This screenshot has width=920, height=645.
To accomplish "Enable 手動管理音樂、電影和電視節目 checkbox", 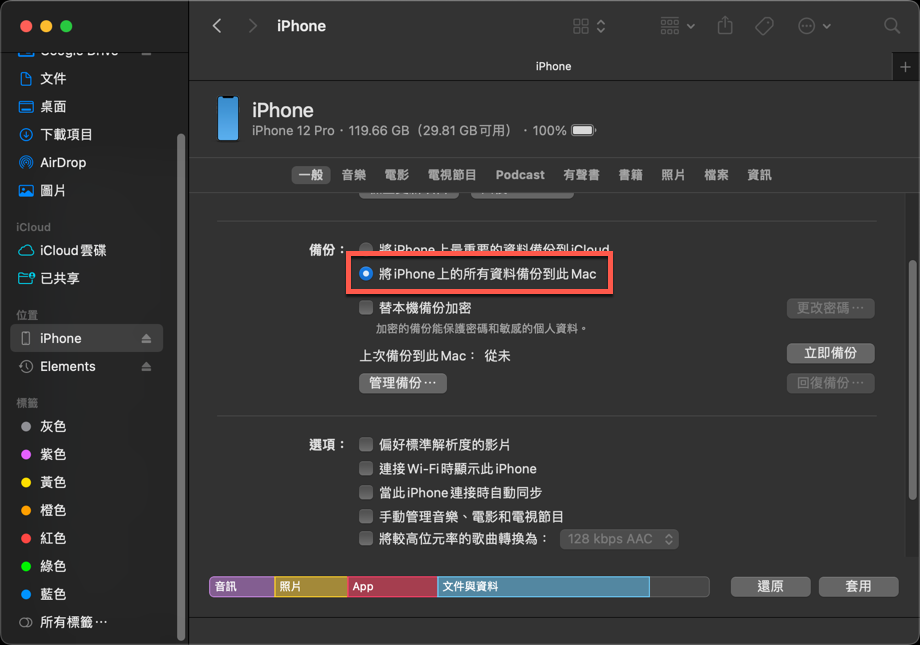I will [366, 516].
